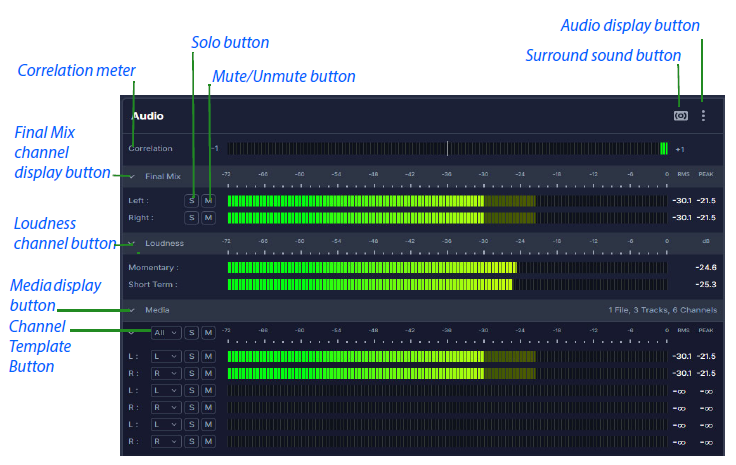Open the R assignment dropdown on active R row
The height and width of the screenshot is (465, 736).
click(166, 374)
